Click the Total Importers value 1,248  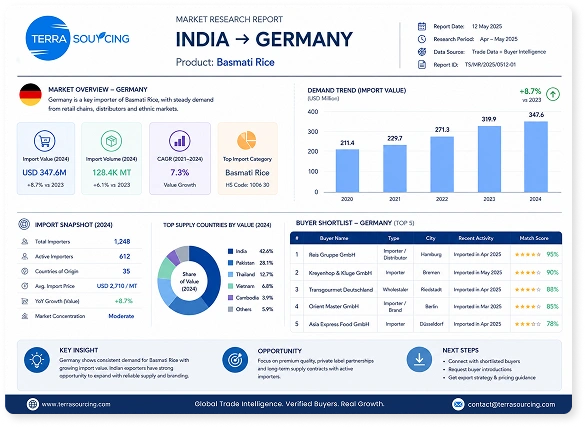122,241
